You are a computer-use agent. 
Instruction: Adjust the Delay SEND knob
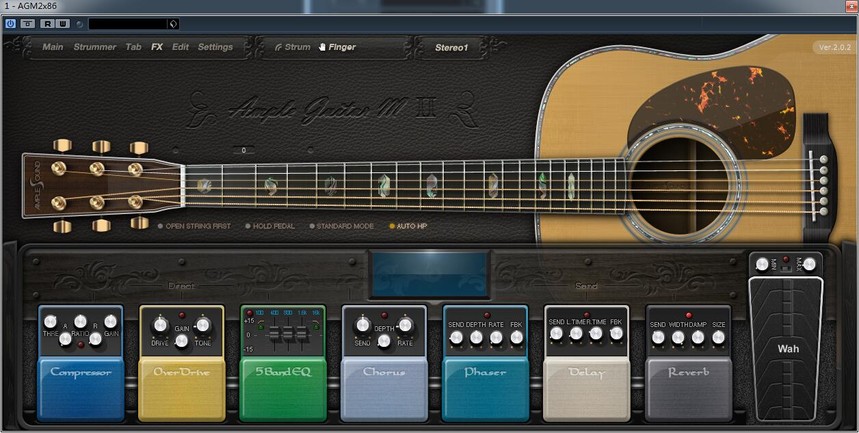(x=556, y=333)
